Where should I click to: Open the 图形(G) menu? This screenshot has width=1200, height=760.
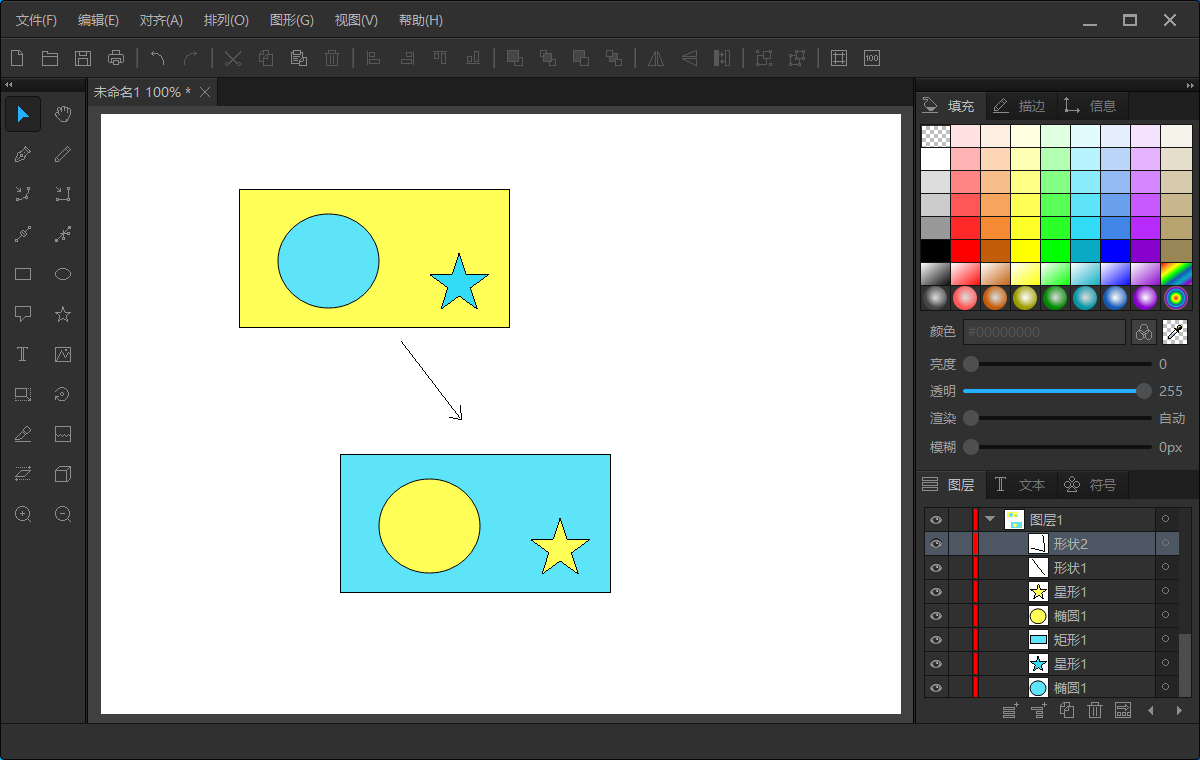[x=291, y=20]
